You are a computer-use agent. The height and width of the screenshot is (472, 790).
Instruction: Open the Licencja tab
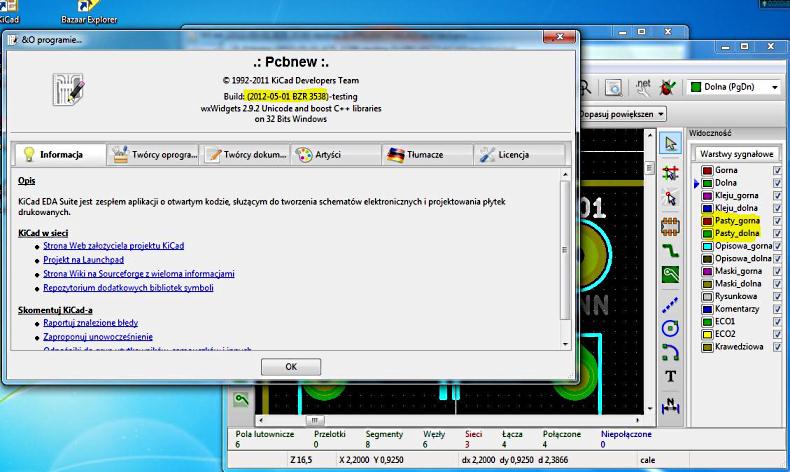(x=519, y=155)
